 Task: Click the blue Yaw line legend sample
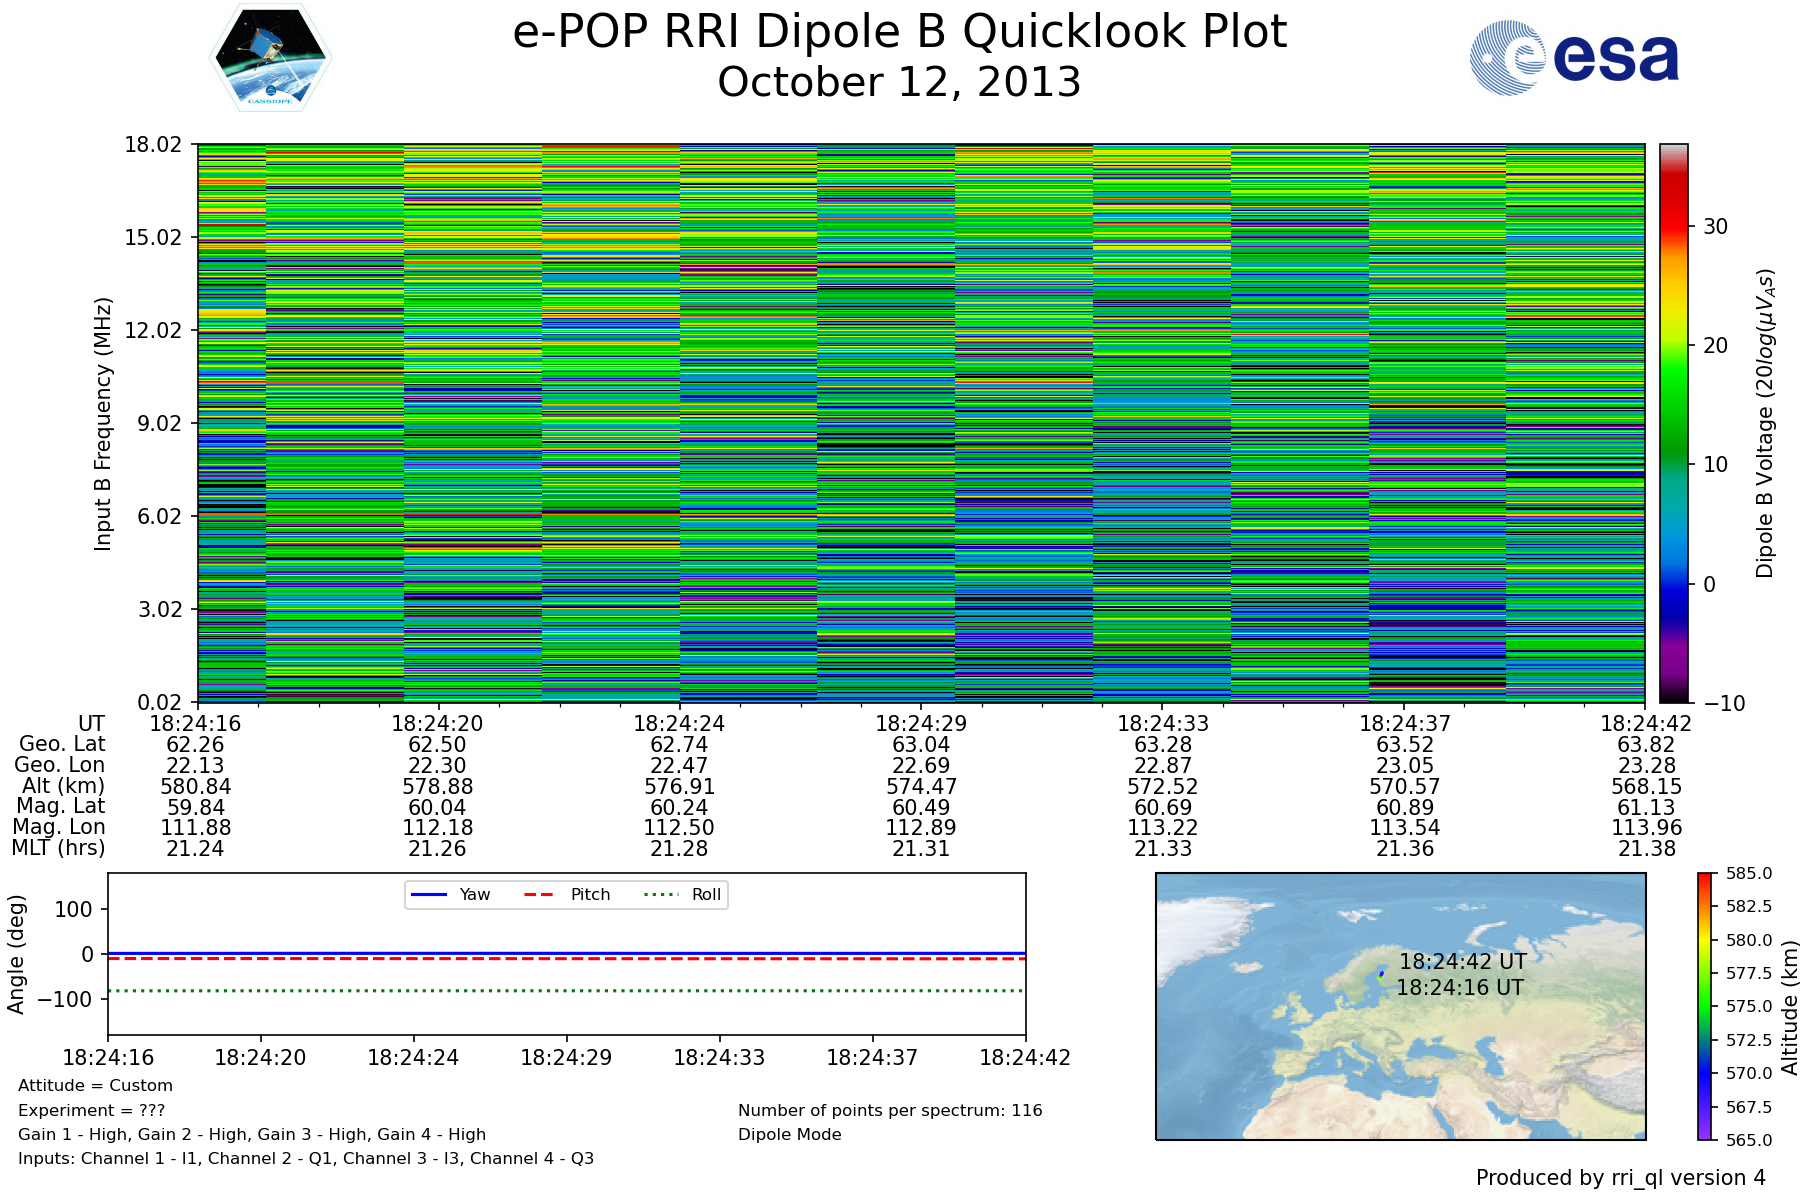429,894
